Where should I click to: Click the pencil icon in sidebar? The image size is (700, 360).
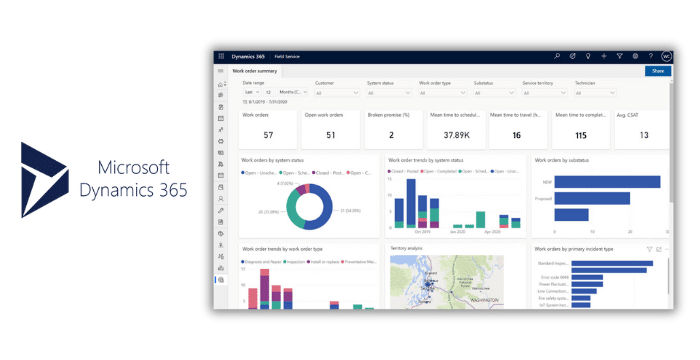221,210
